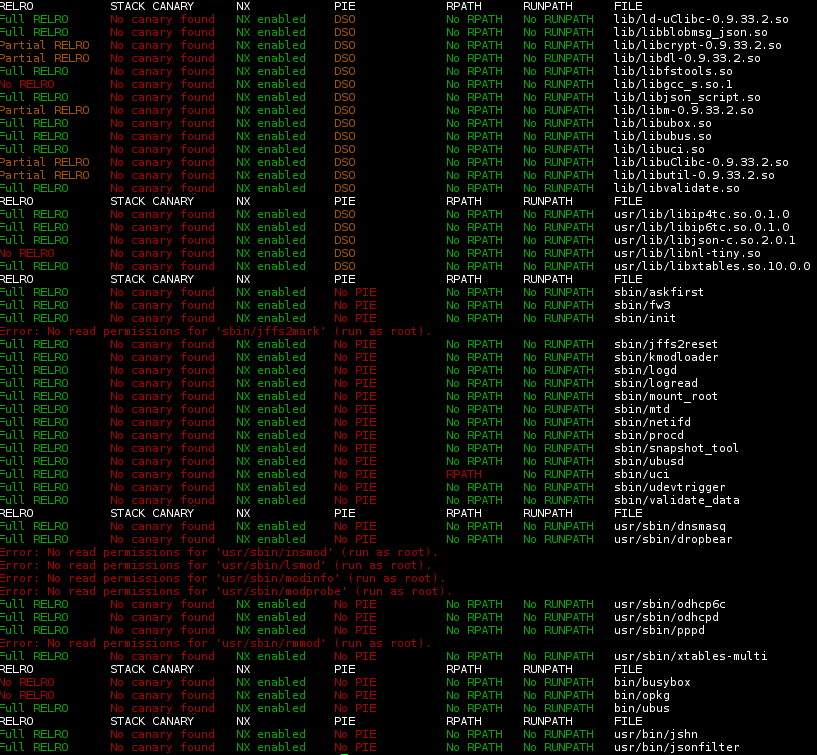Image resolution: width=817 pixels, height=755 pixels.
Task: Click the error line about 'usr/sbin/rmmod'
Action: [216, 644]
